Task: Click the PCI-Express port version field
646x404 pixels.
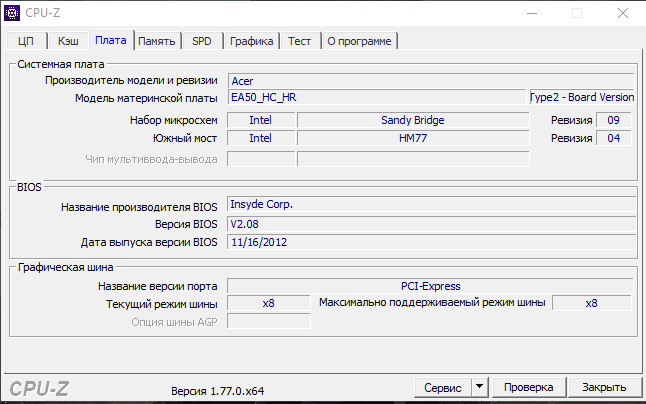Action: click(430, 286)
